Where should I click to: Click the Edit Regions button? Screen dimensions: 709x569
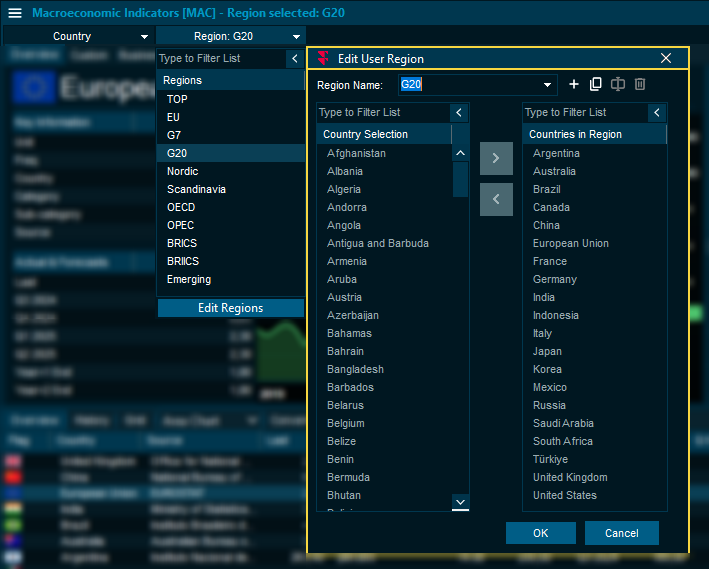[230, 308]
